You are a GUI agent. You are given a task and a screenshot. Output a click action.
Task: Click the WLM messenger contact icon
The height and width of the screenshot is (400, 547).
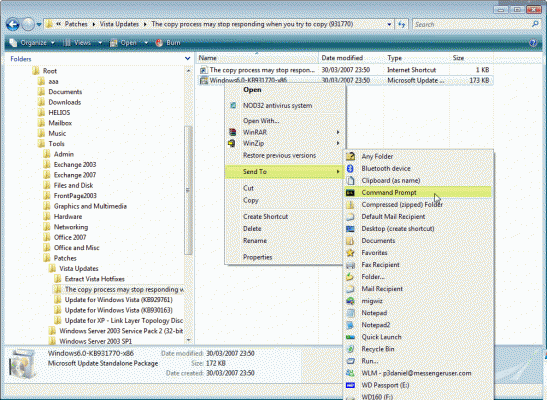[x=350, y=373]
